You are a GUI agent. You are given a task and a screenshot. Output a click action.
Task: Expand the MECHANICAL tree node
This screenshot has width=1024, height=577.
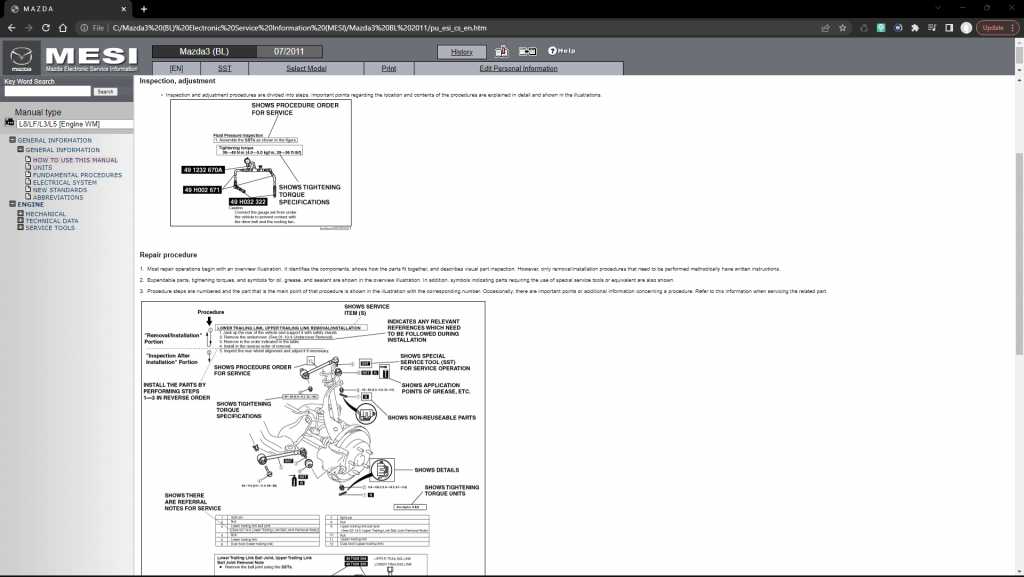19,213
